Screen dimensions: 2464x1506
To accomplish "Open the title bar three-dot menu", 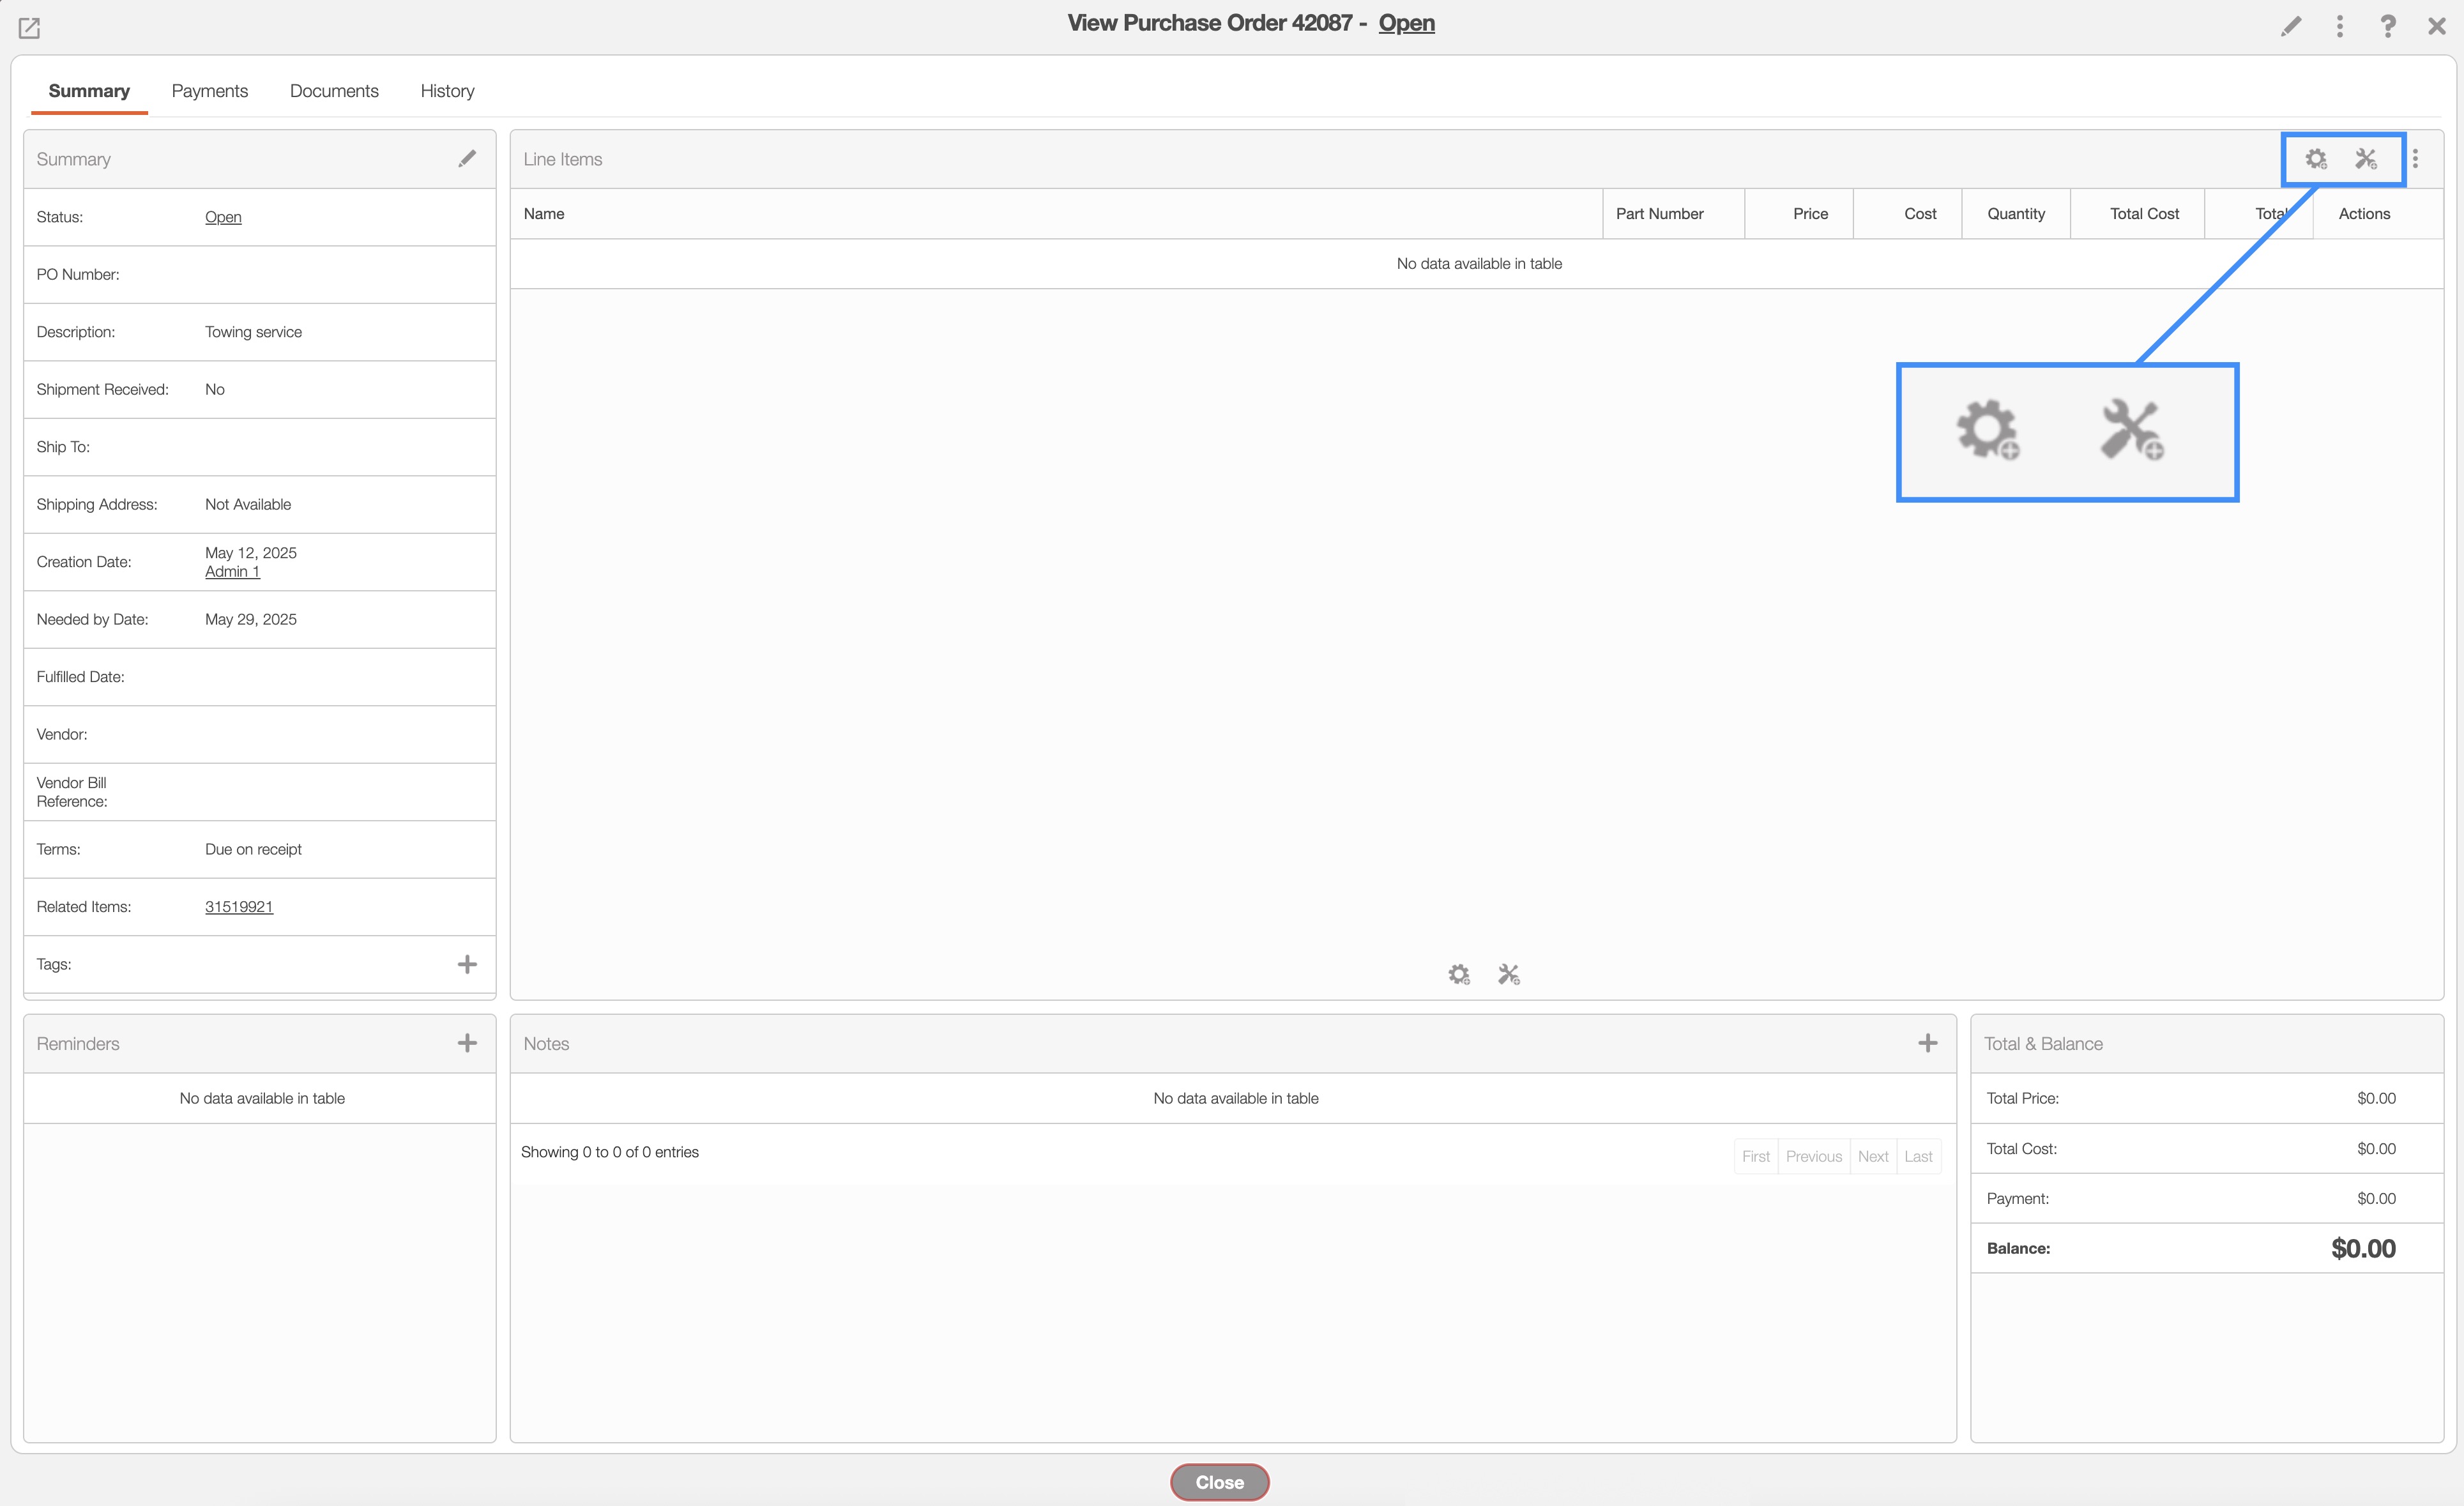I will point(2339,26).
